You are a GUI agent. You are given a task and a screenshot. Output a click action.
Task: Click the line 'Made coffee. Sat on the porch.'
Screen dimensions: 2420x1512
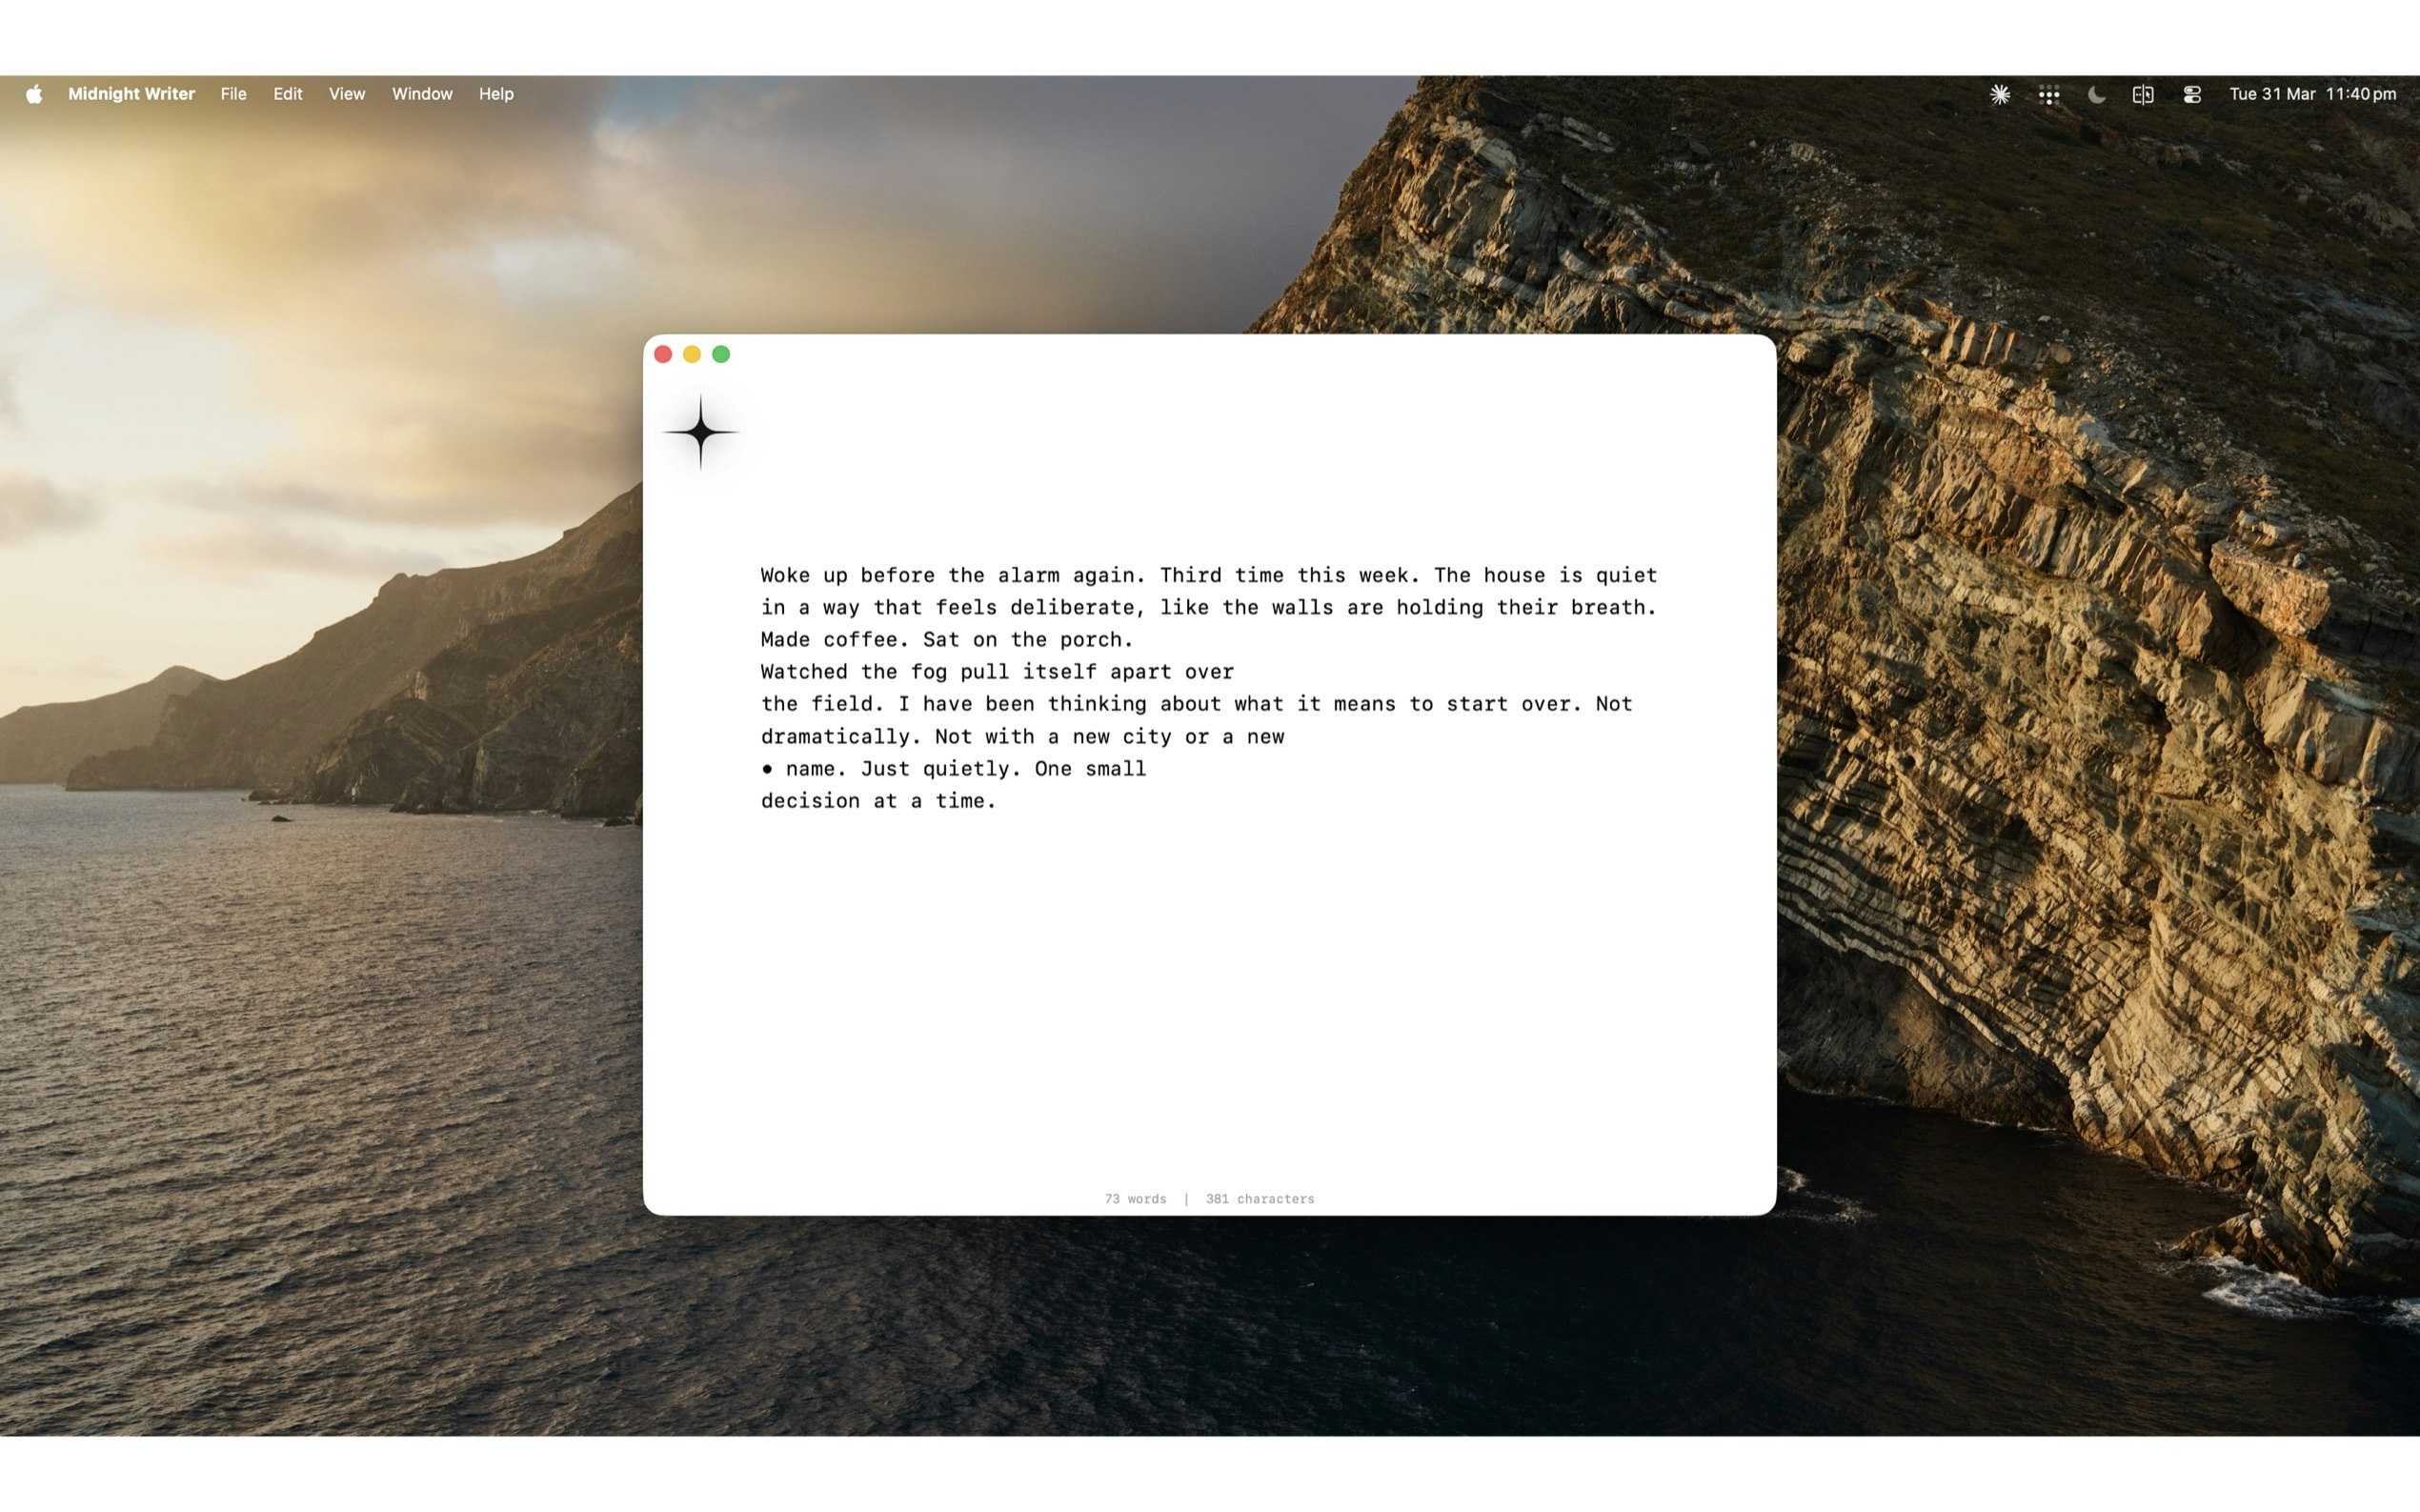click(x=947, y=639)
